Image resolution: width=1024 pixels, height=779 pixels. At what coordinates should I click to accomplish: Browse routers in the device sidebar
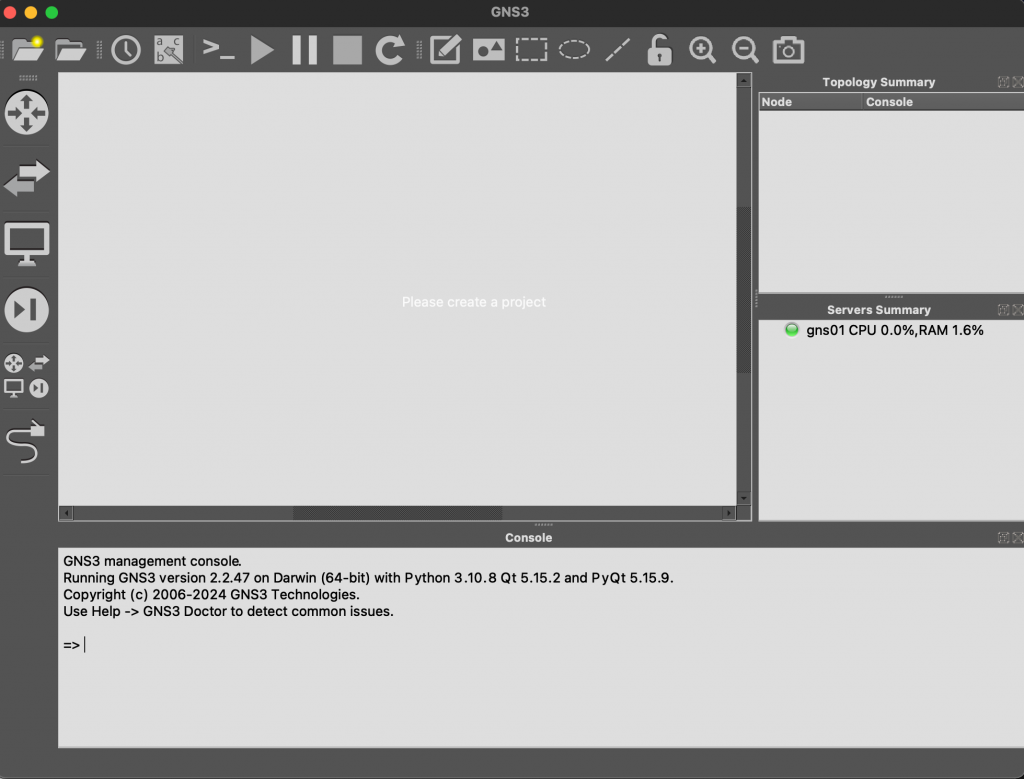pyautogui.click(x=27, y=113)
